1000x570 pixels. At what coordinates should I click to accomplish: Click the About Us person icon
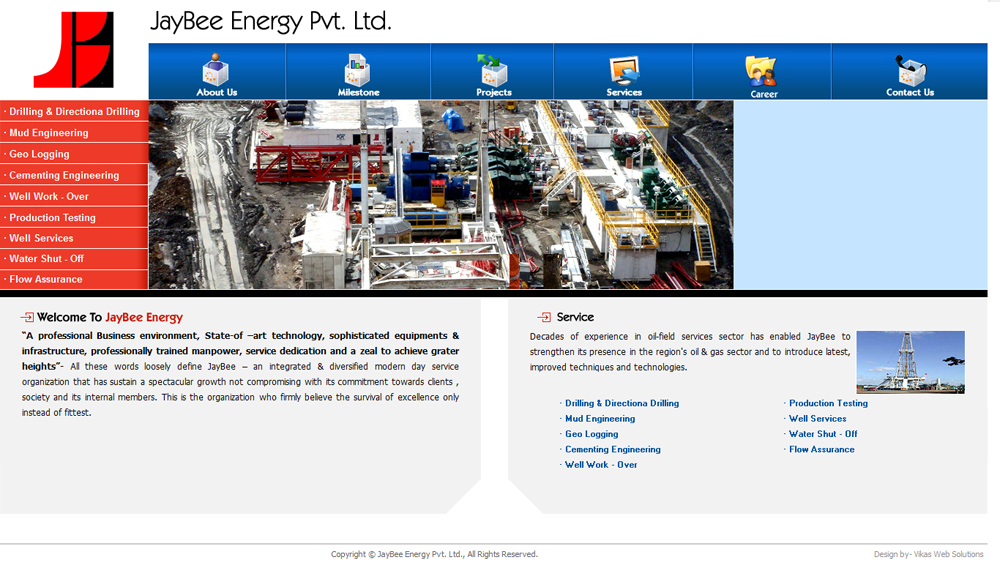tap(216, 69)
